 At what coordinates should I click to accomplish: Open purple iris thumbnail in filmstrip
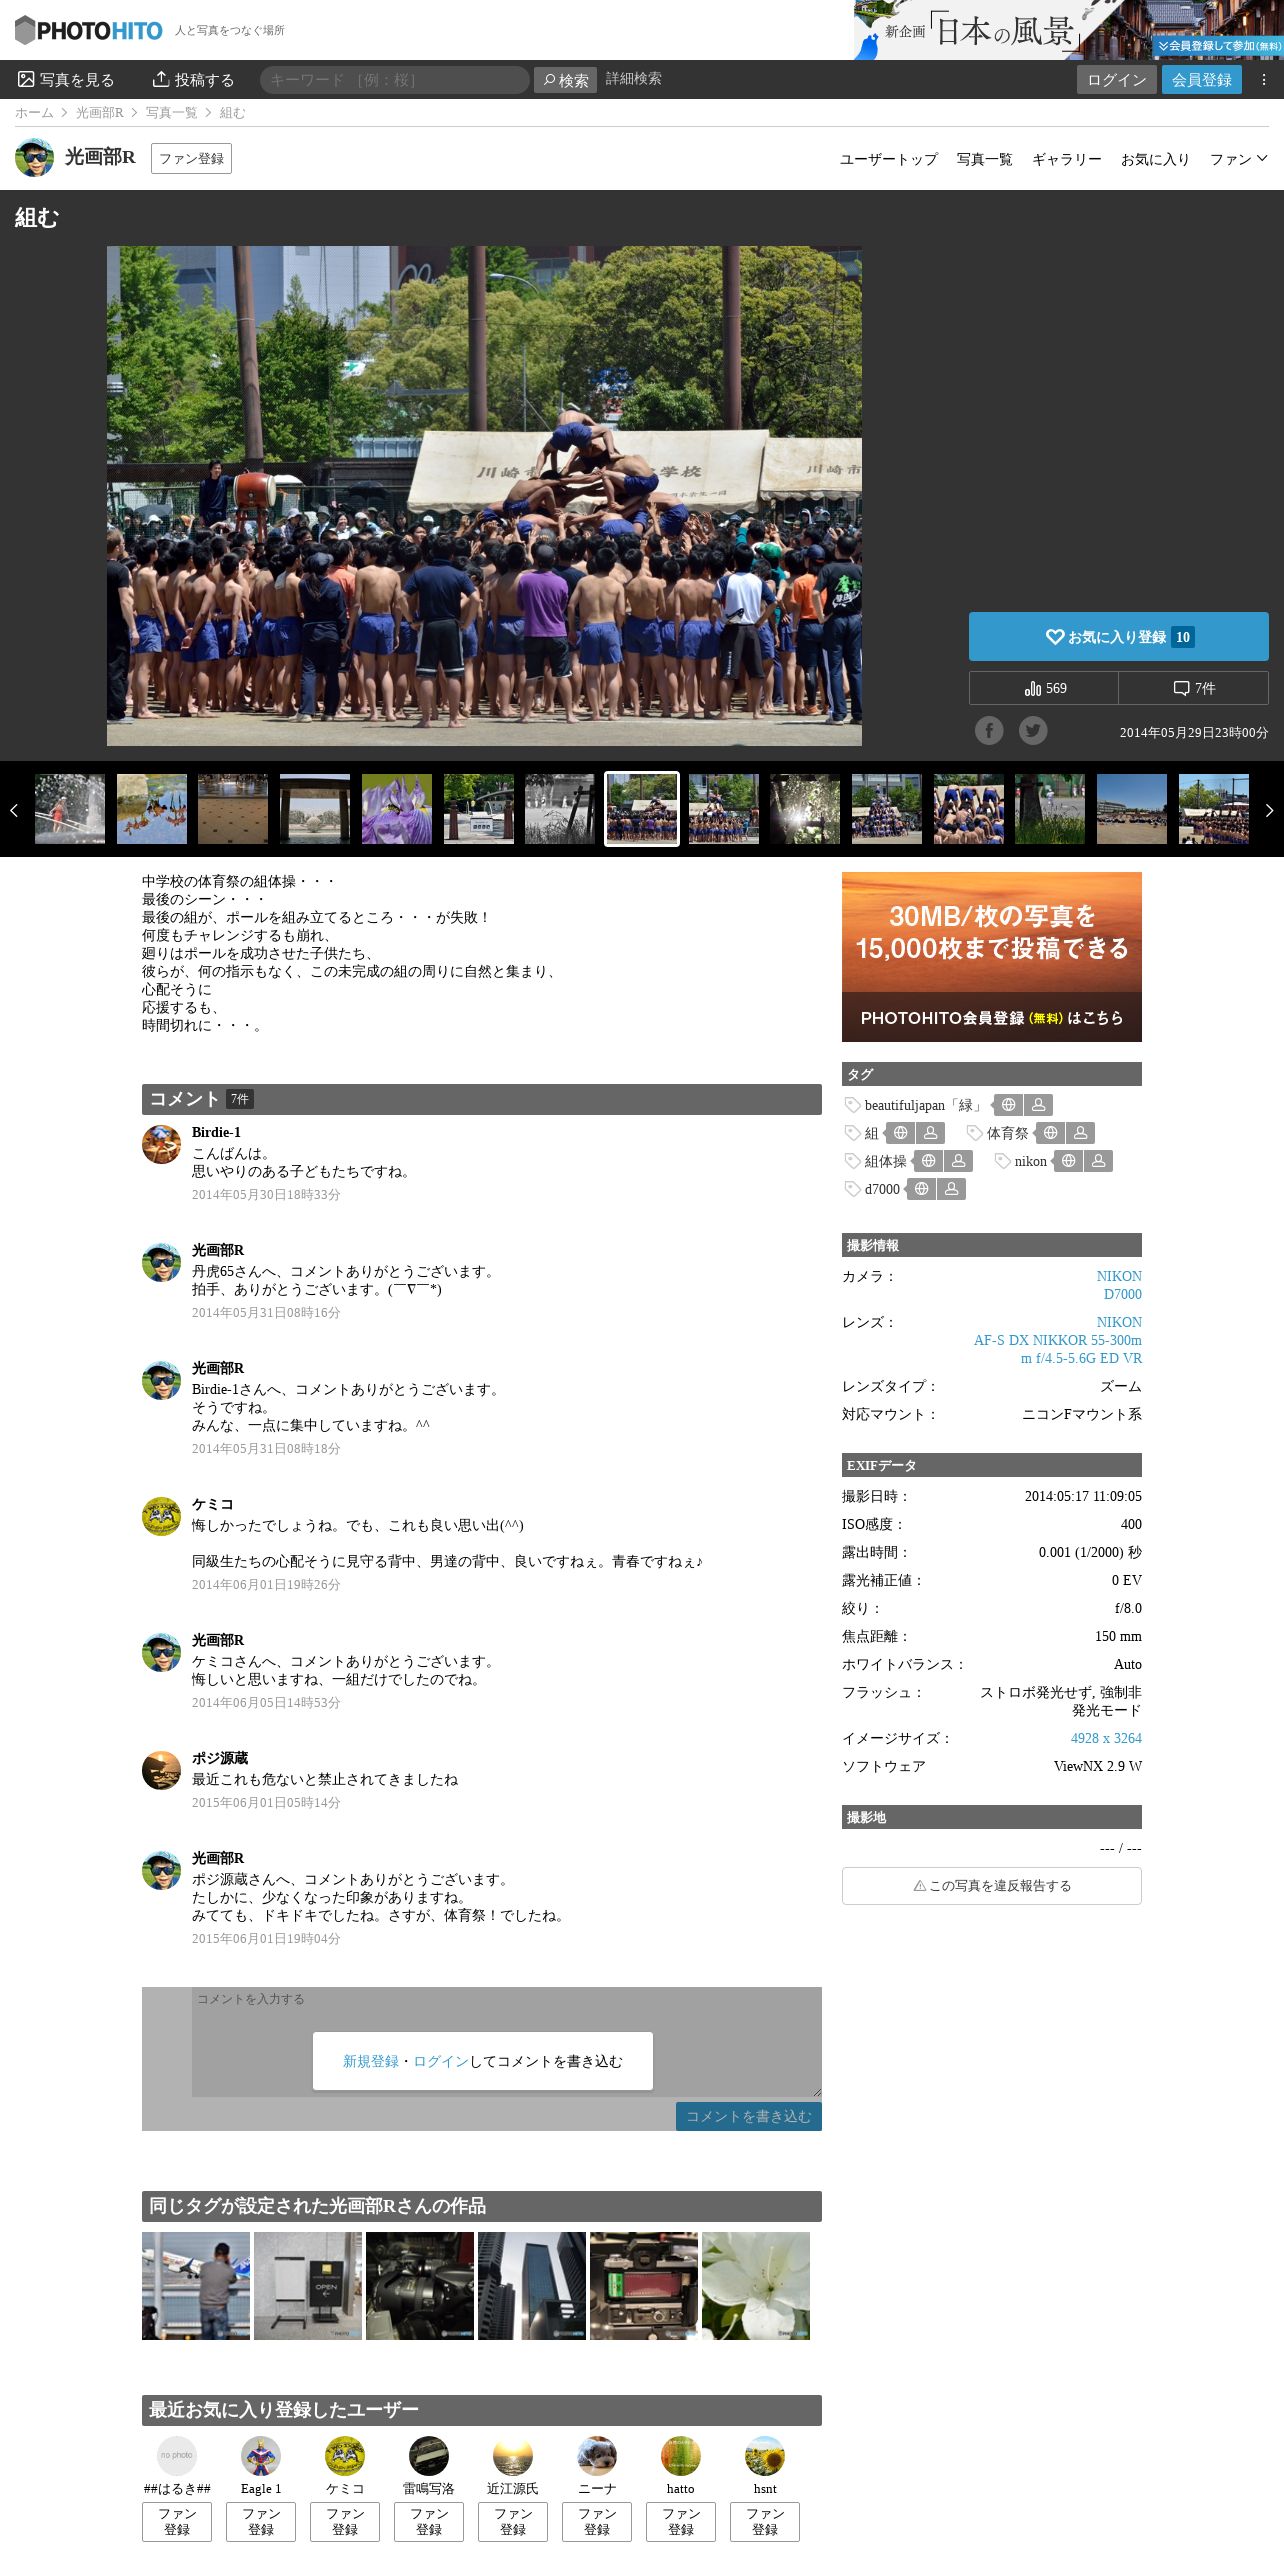(397, 809)
